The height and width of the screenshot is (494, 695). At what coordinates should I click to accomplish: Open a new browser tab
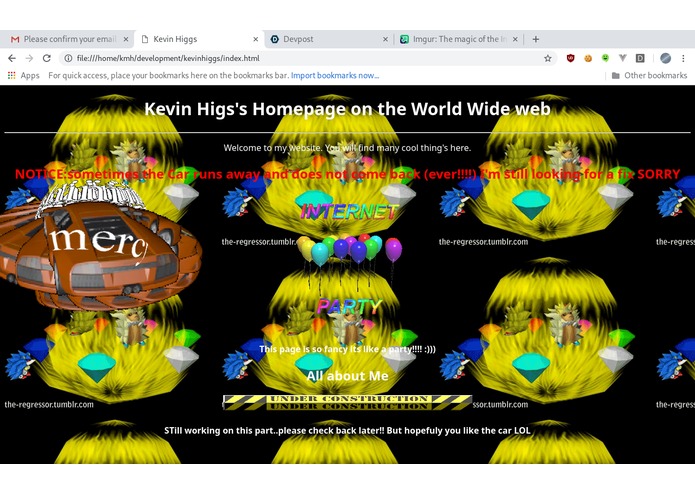pos(536,39)
